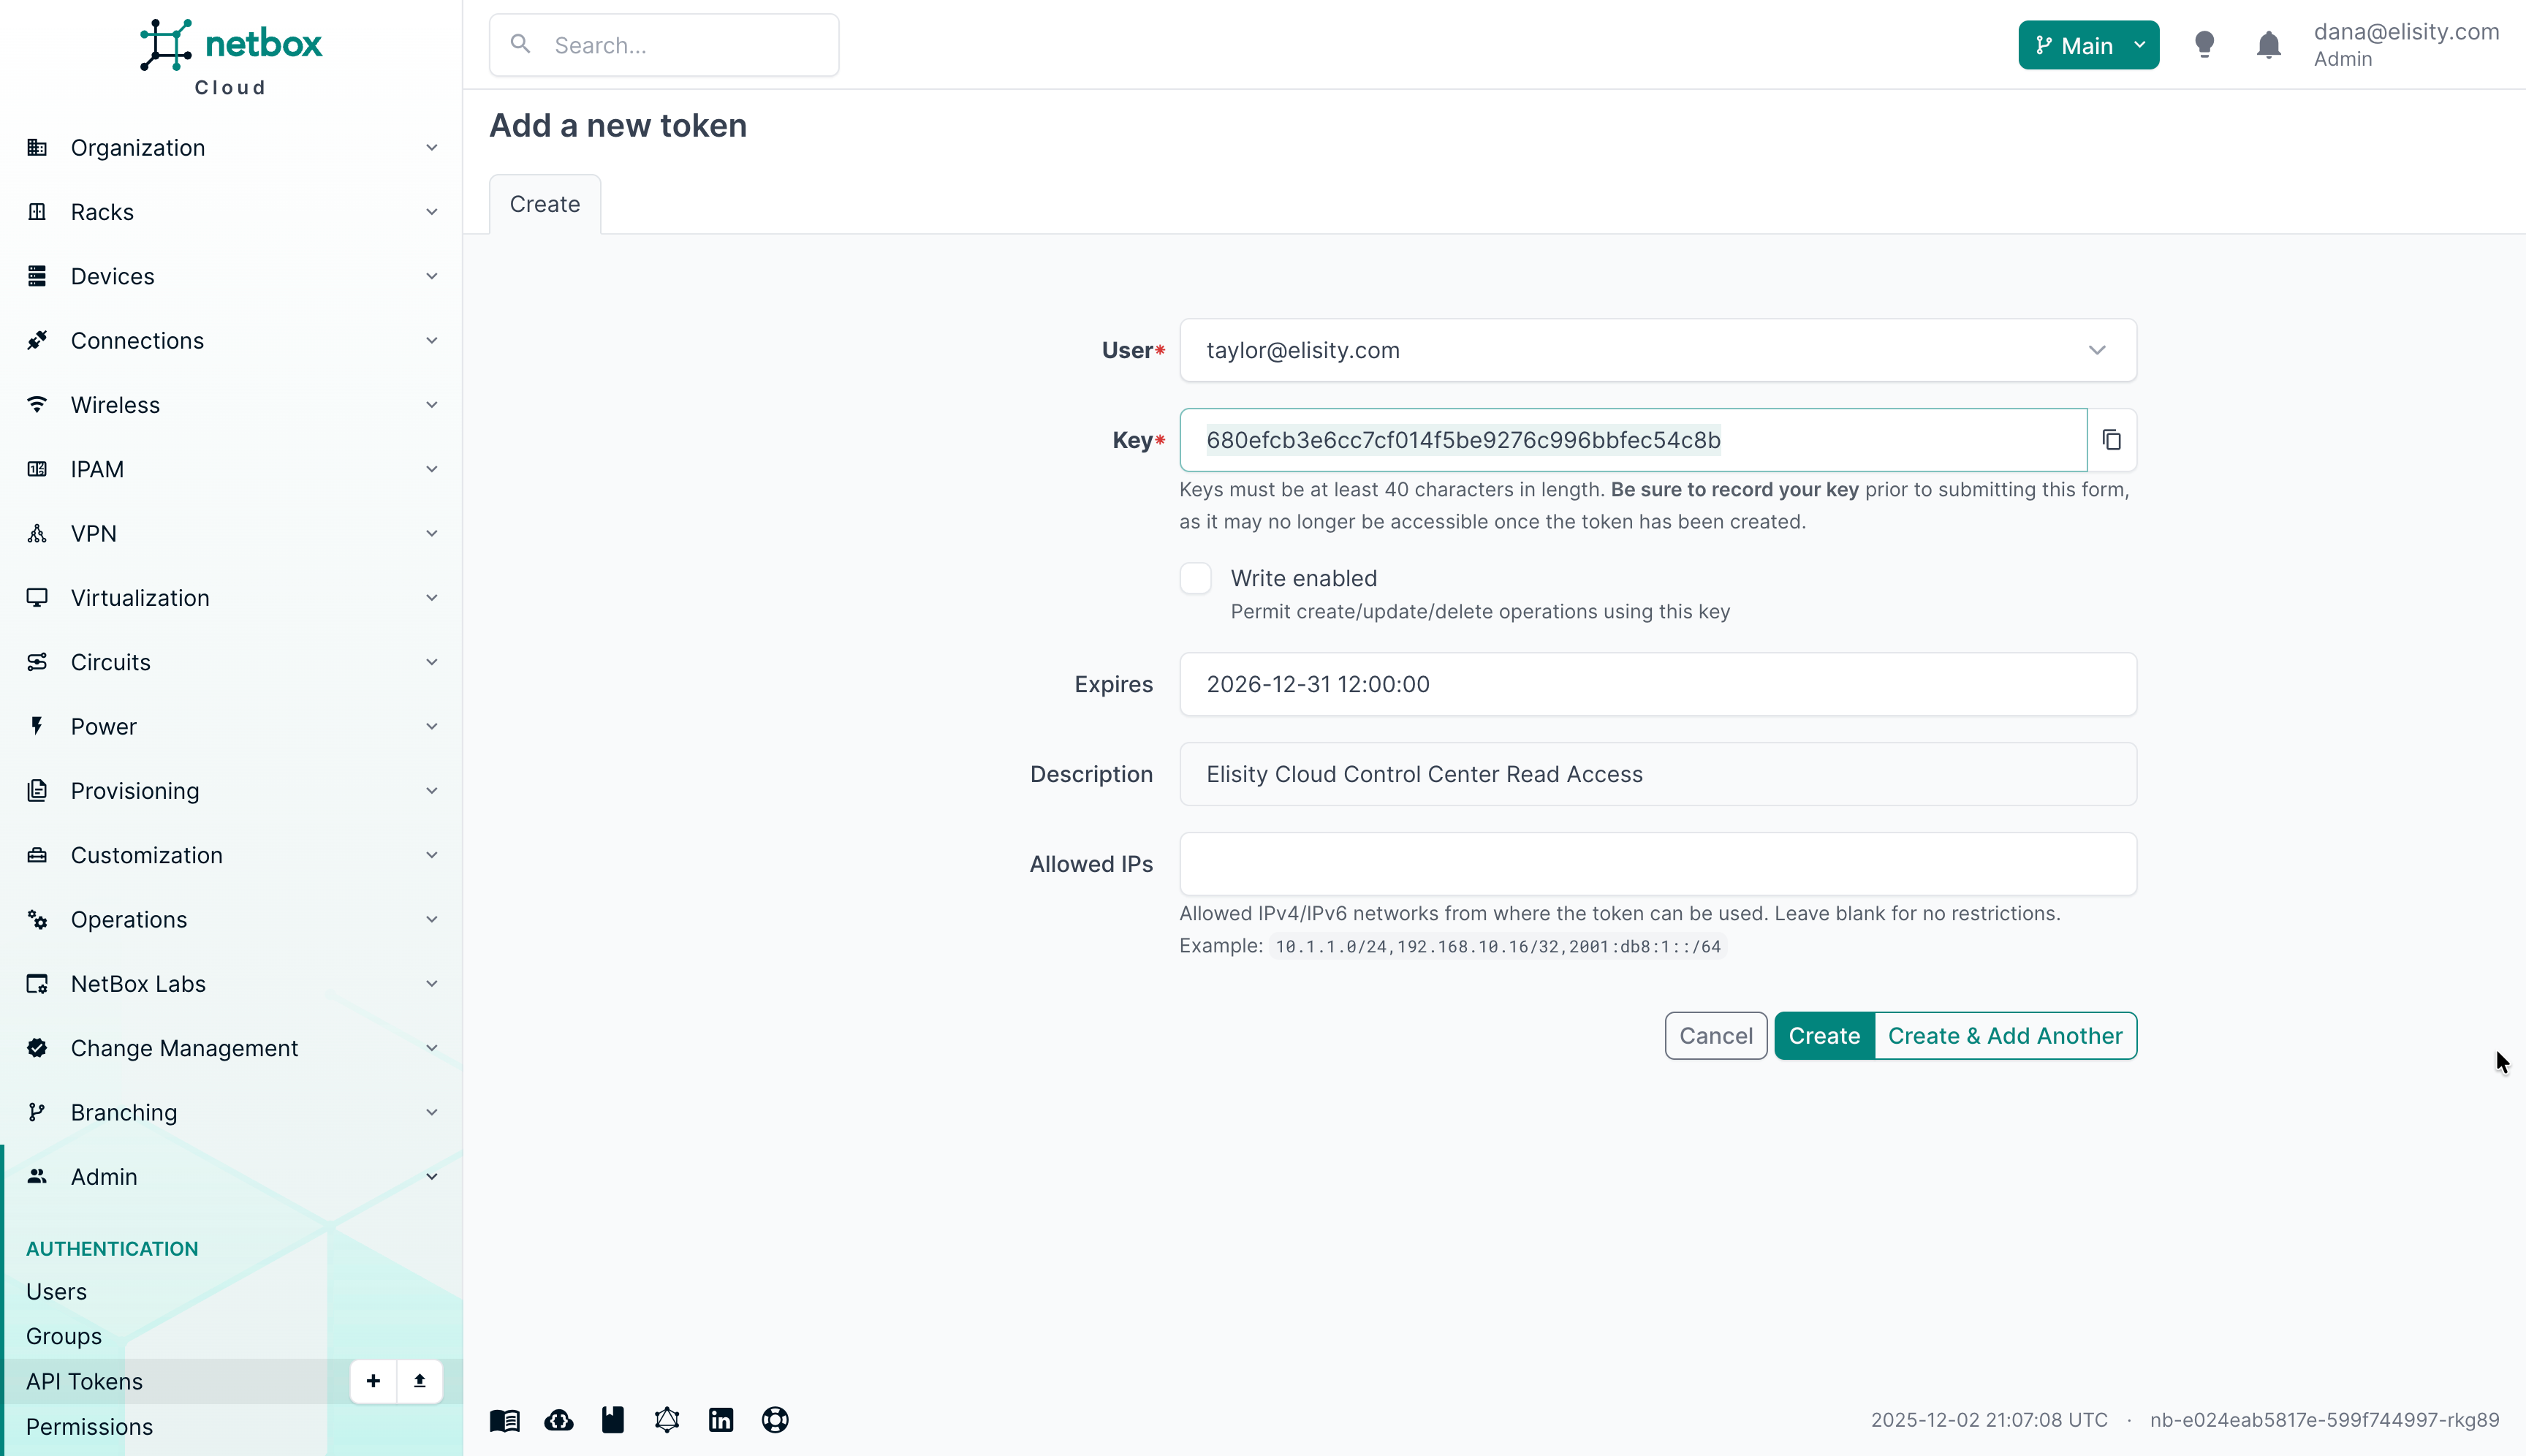The image size is (2526, 1456).
Task: Click the support lifebuoy icon in footer
Action: [x=775, y=1420]
